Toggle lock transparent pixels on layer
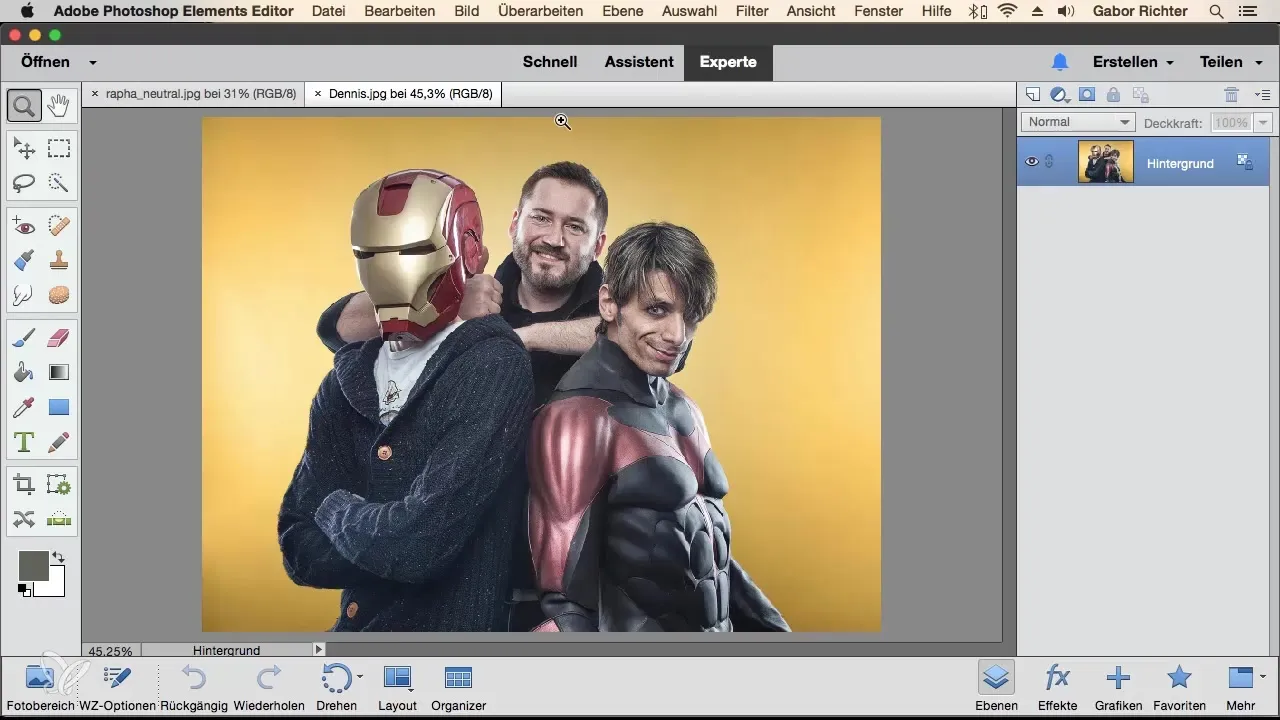Viewport: 1280px width, 720px height. click(x=1140, y=94)
